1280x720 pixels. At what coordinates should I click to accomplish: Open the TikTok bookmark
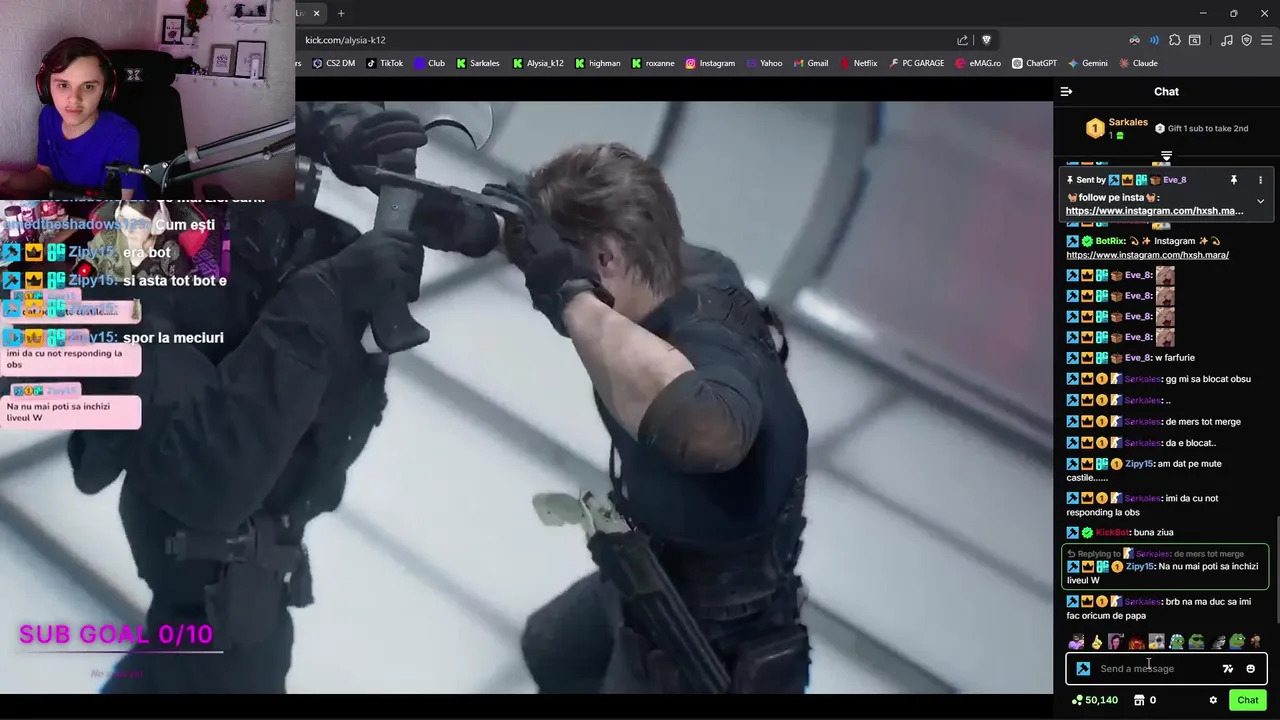[x=385, y=63]
